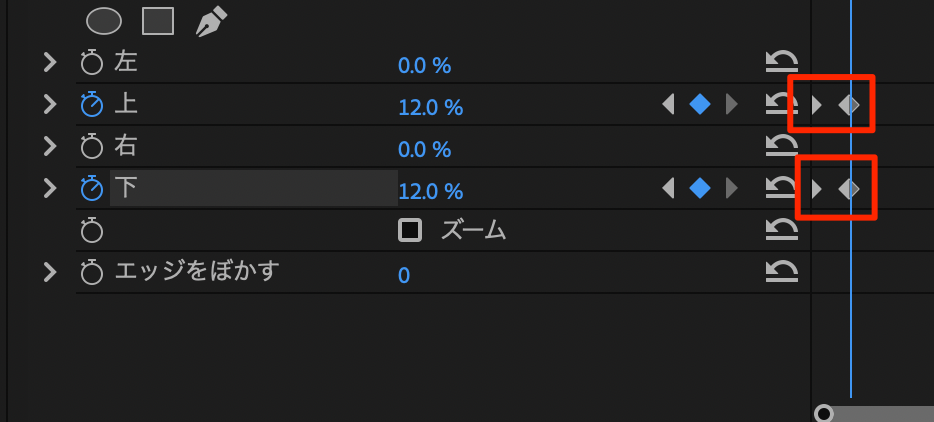Image resolution: width=934 pixels, height=422 pixels.
Task: Reset the エッジをぼかす parameter
Action: [781, 272]
